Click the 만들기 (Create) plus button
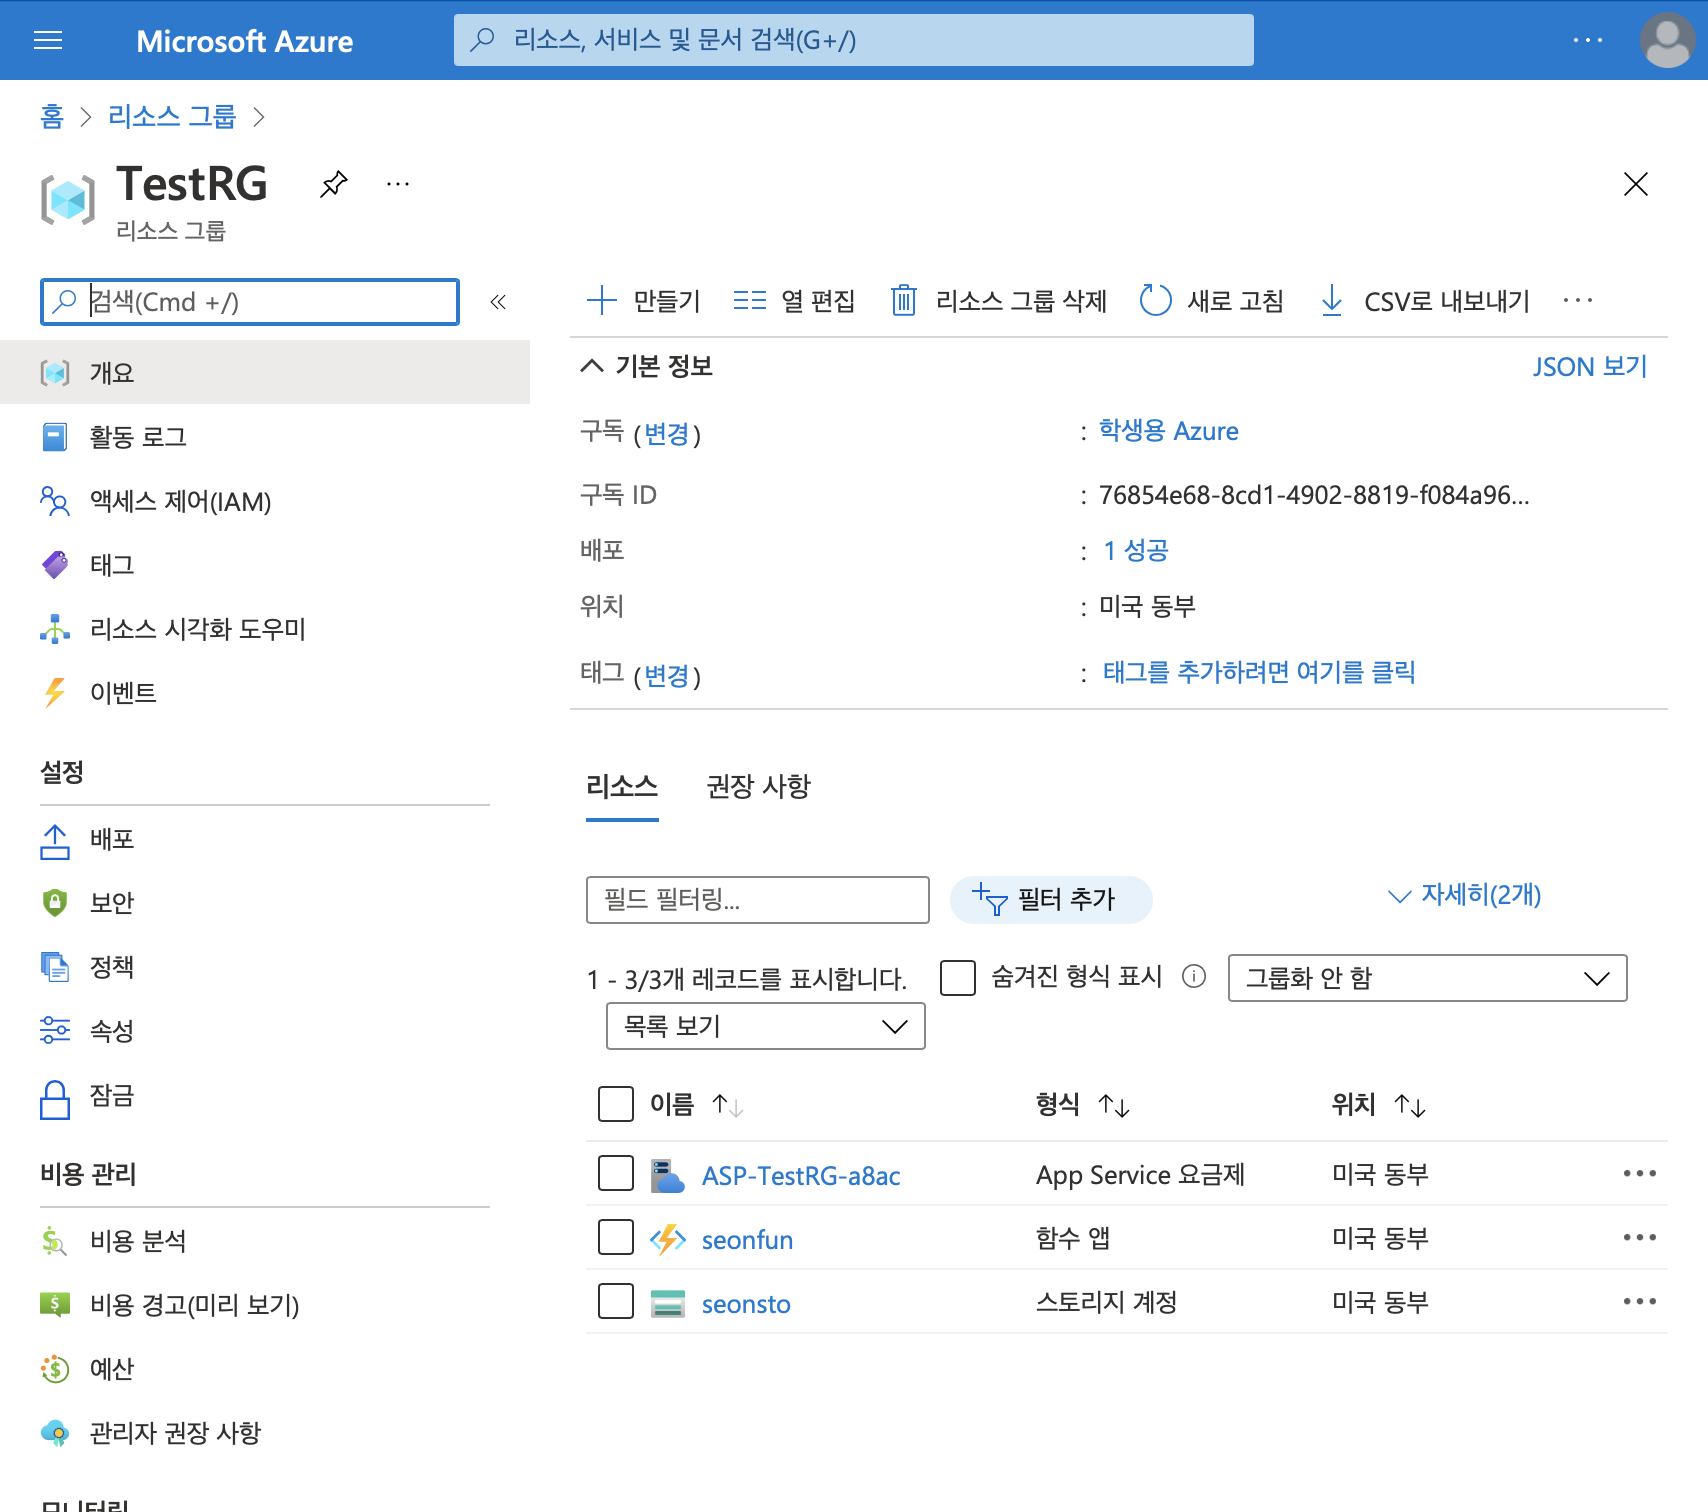Viewport: 1708px width, 1512px height. [644, 301]
